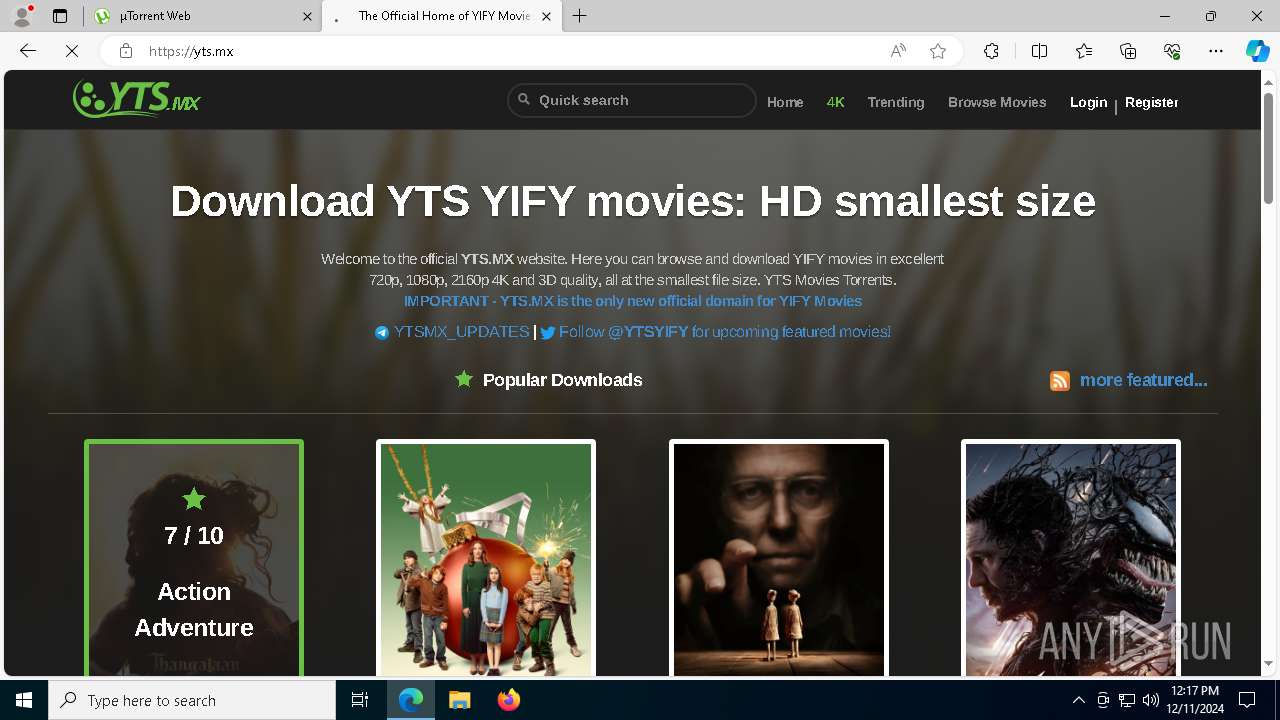Open the Follow @YTSYIFY link
Image resolution: width=1280 pixels, height=720 pixels.
click(x=724, y=332)
